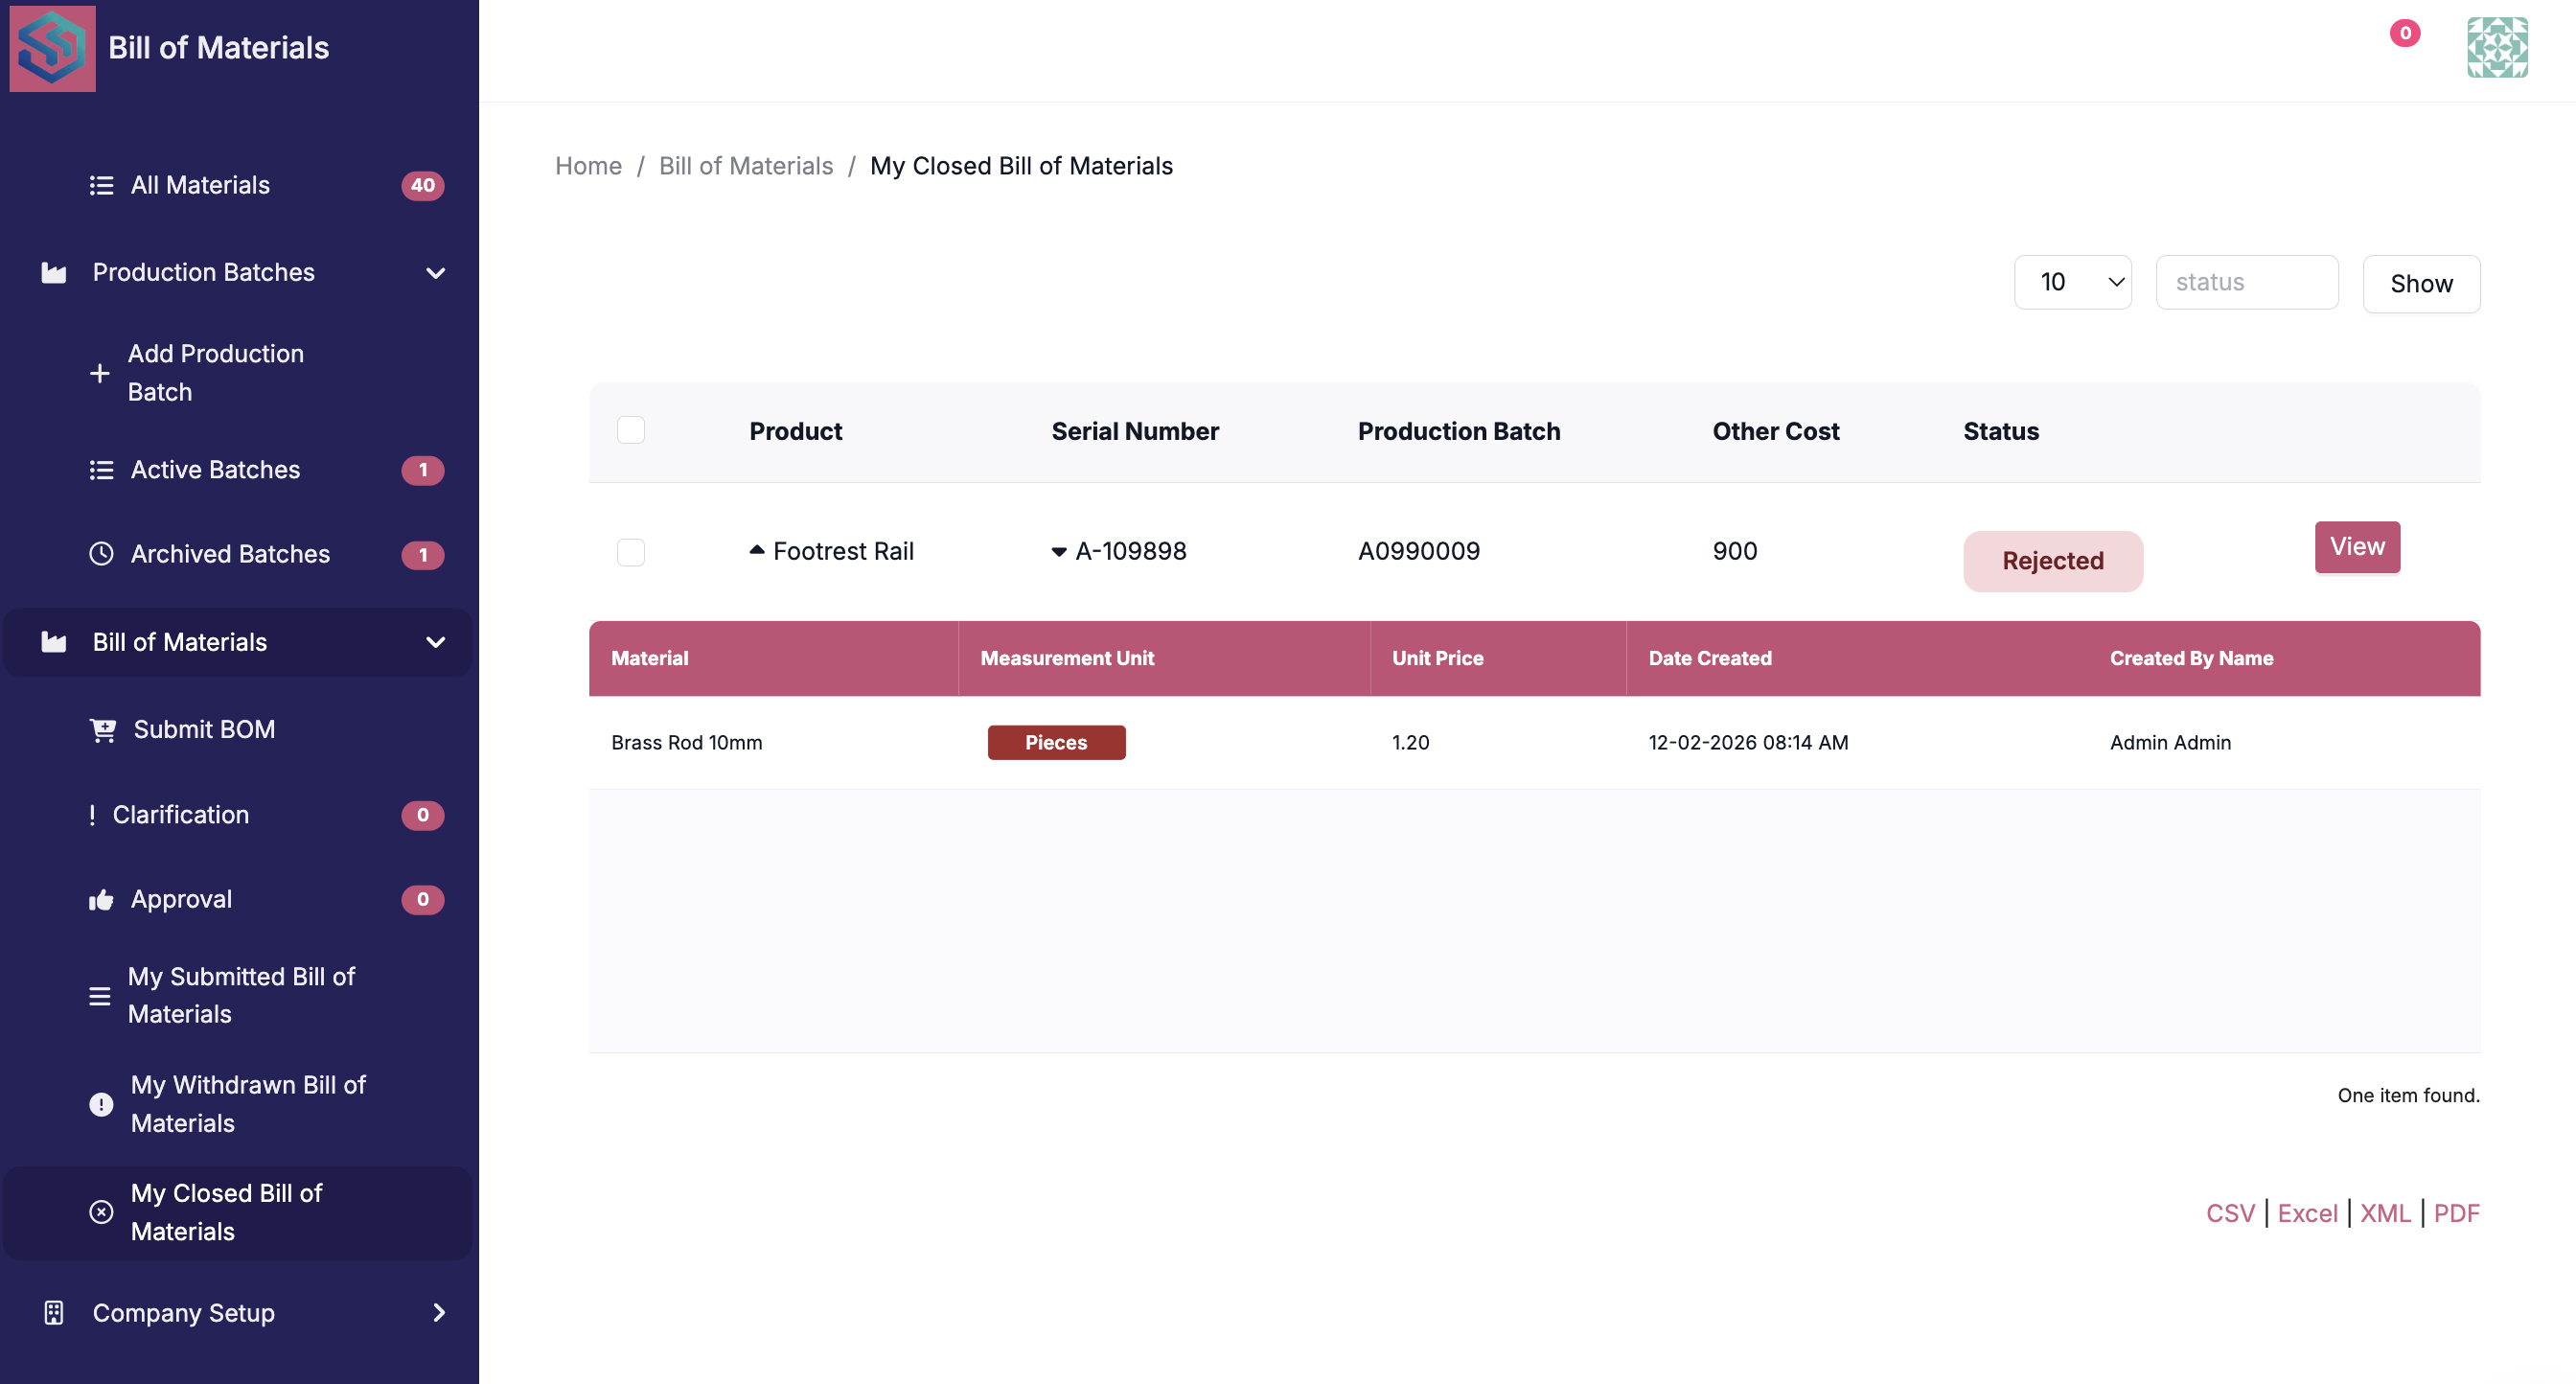Image resolution: width=2576 pixels, height=1384 pixels.
Task: Collapse the Production Batches menu chevron
Action: [435, 273]
